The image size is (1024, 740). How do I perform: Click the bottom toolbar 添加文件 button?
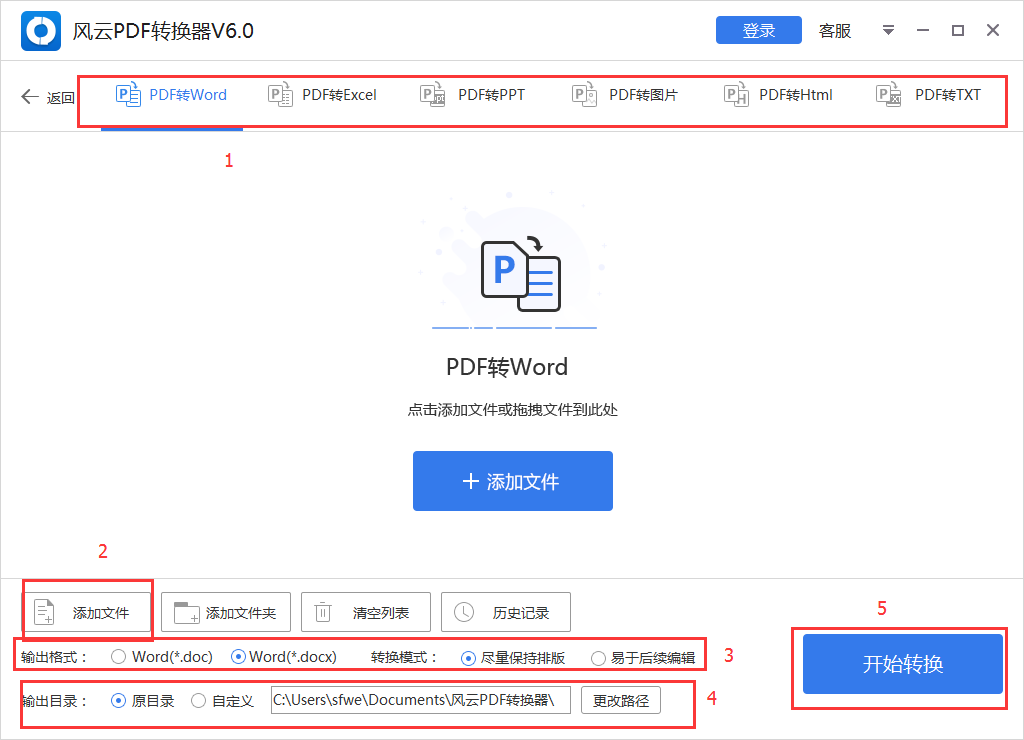click(x=86, y=612)
